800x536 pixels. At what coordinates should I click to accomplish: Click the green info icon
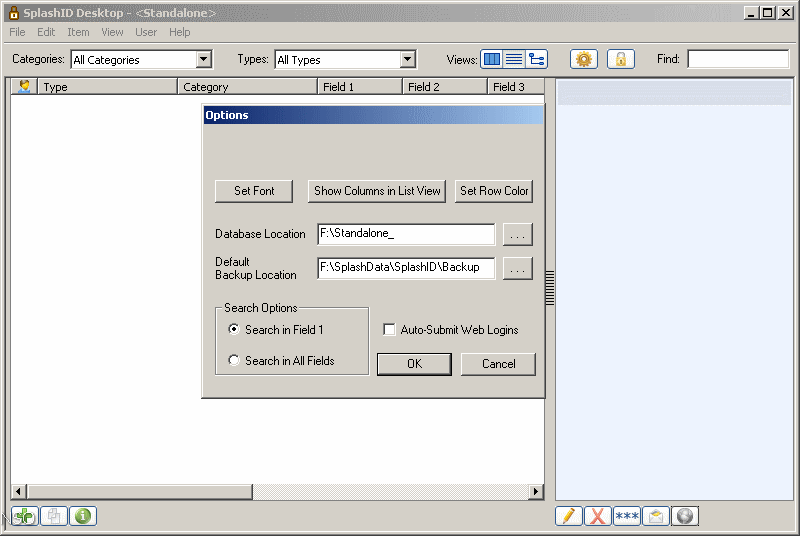click(83, 516)
